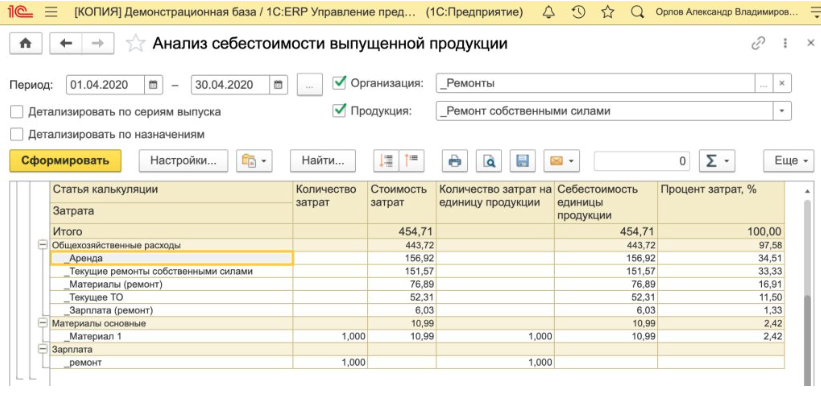The image size is (821, 393).
Task: Collapse all report groups icon
Action: click(x=386, y=161)
